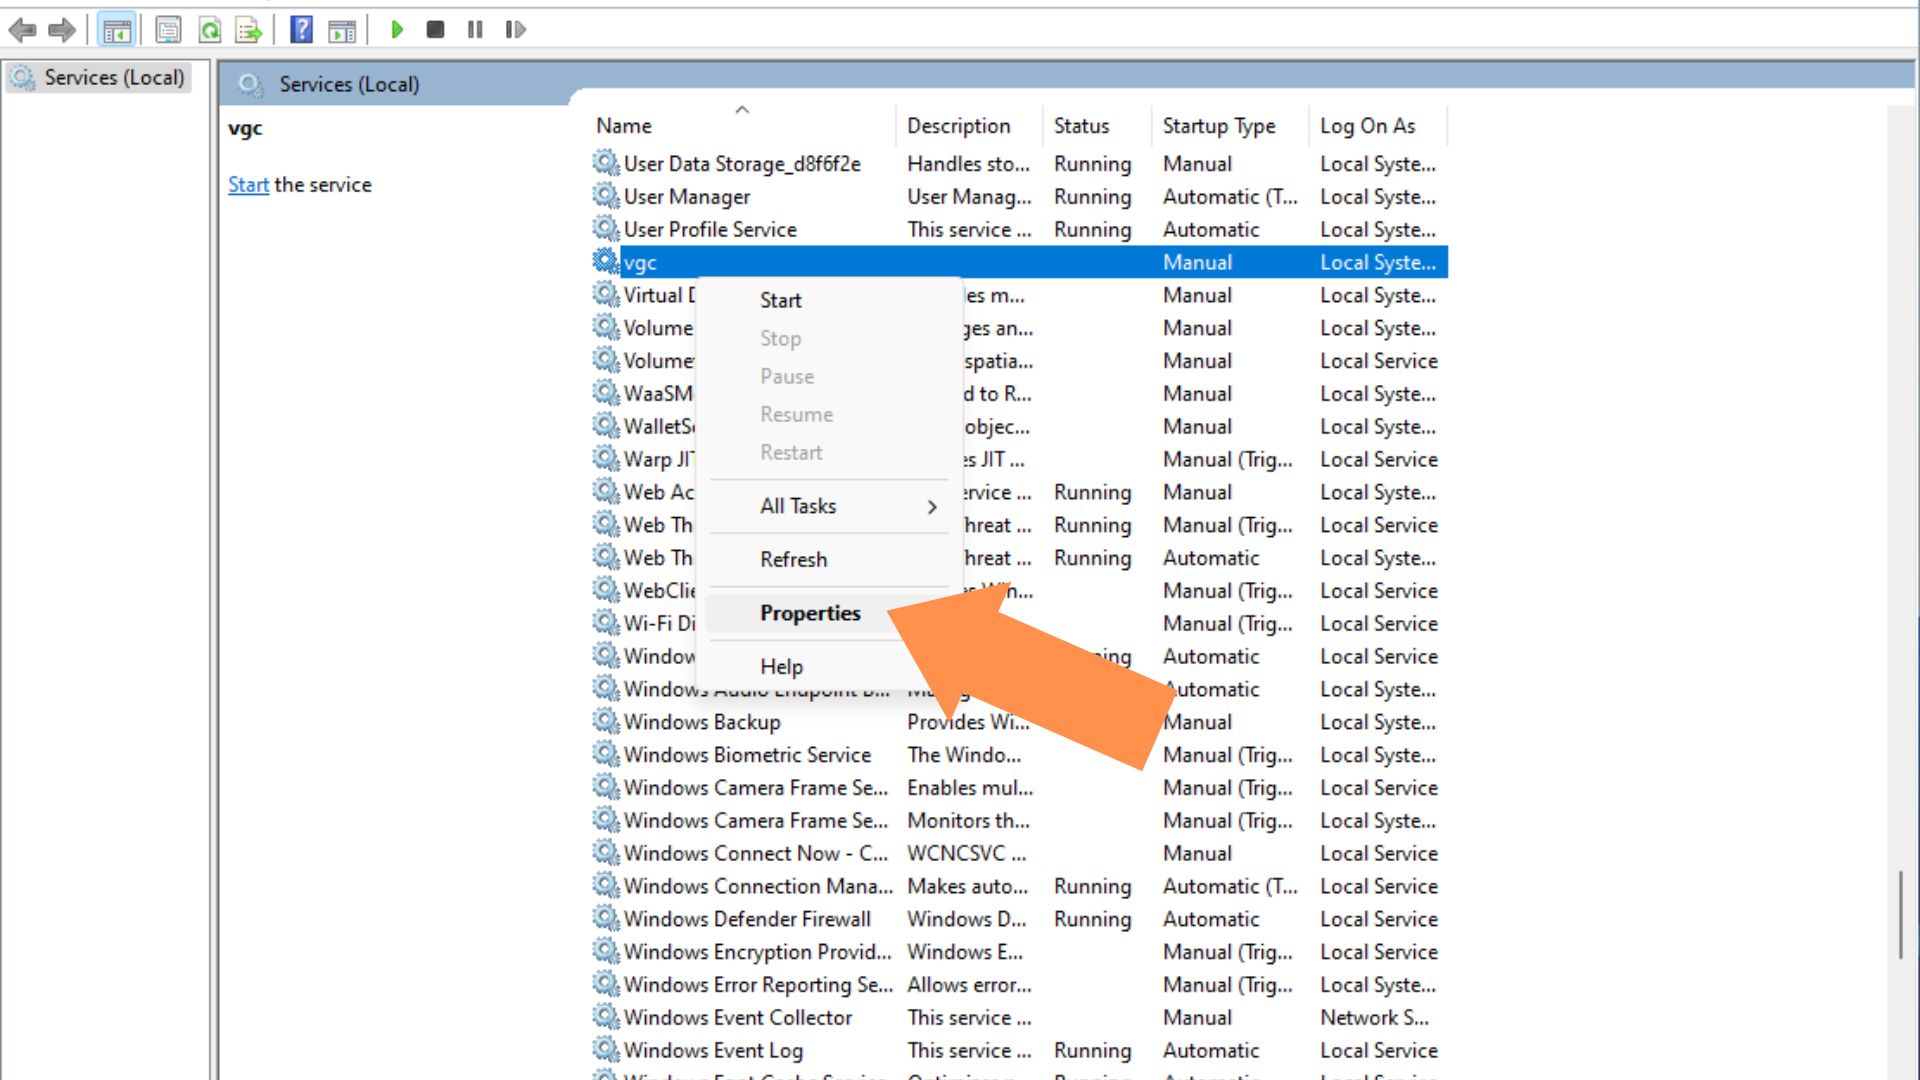Click the Start Service play icon

click(397, 30)
